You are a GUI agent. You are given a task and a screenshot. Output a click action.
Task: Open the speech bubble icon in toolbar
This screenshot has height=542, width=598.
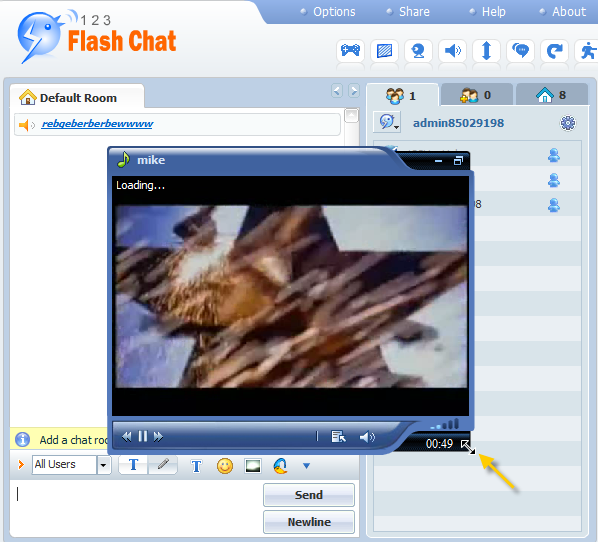pos(520,50)
